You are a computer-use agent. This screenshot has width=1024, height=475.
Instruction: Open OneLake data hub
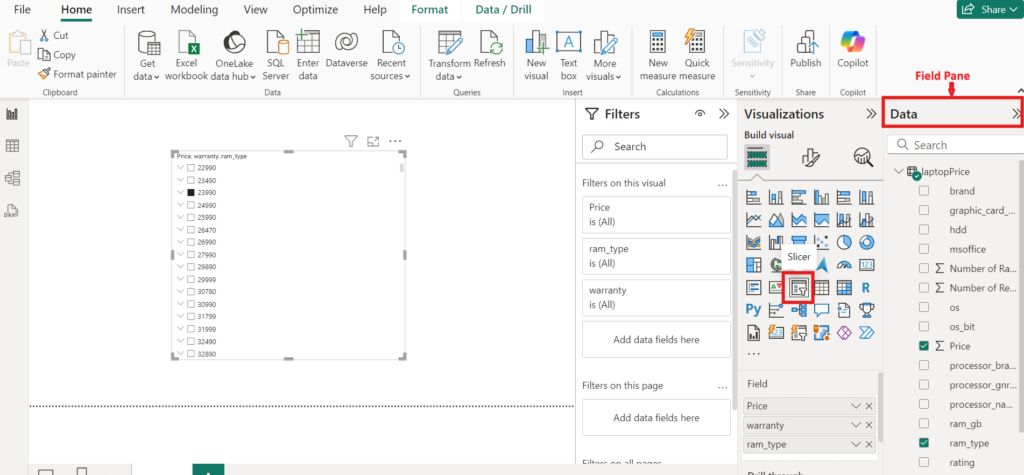click(234, 56)
